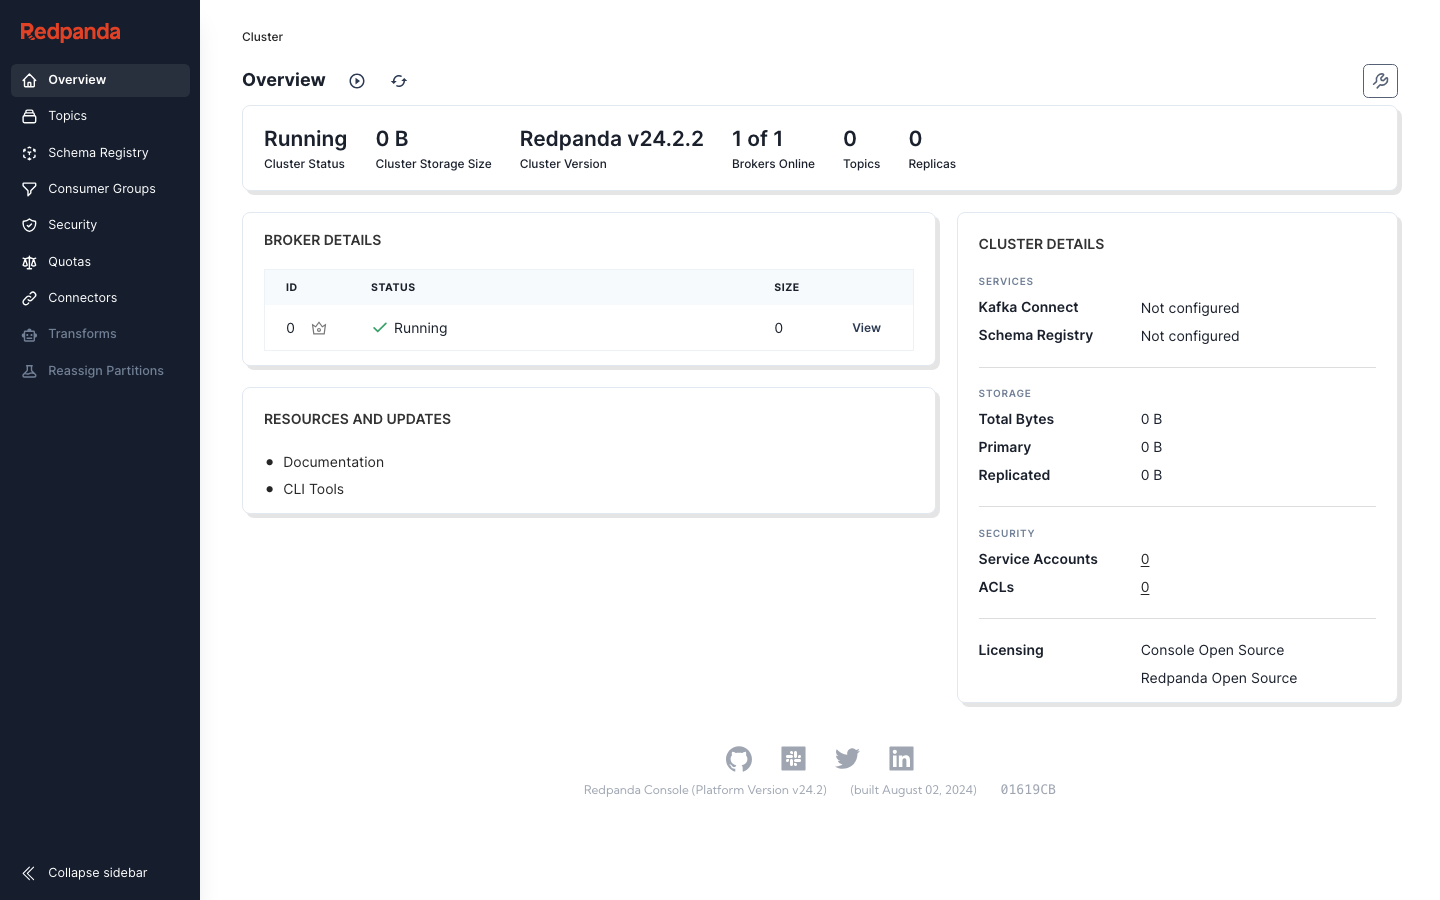Click the Service Accounts count link

pyautogui.click(x=1145, y=560)
